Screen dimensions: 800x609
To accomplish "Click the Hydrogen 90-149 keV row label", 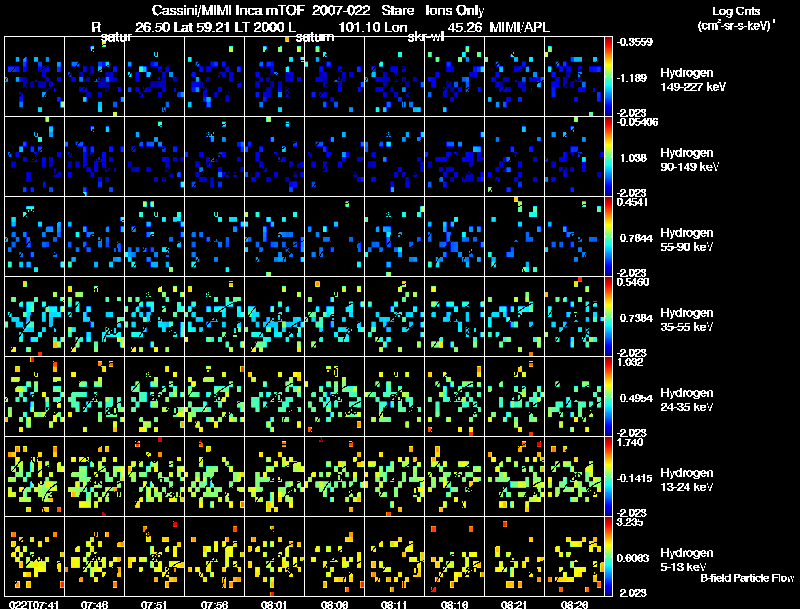I will [690, 160].
